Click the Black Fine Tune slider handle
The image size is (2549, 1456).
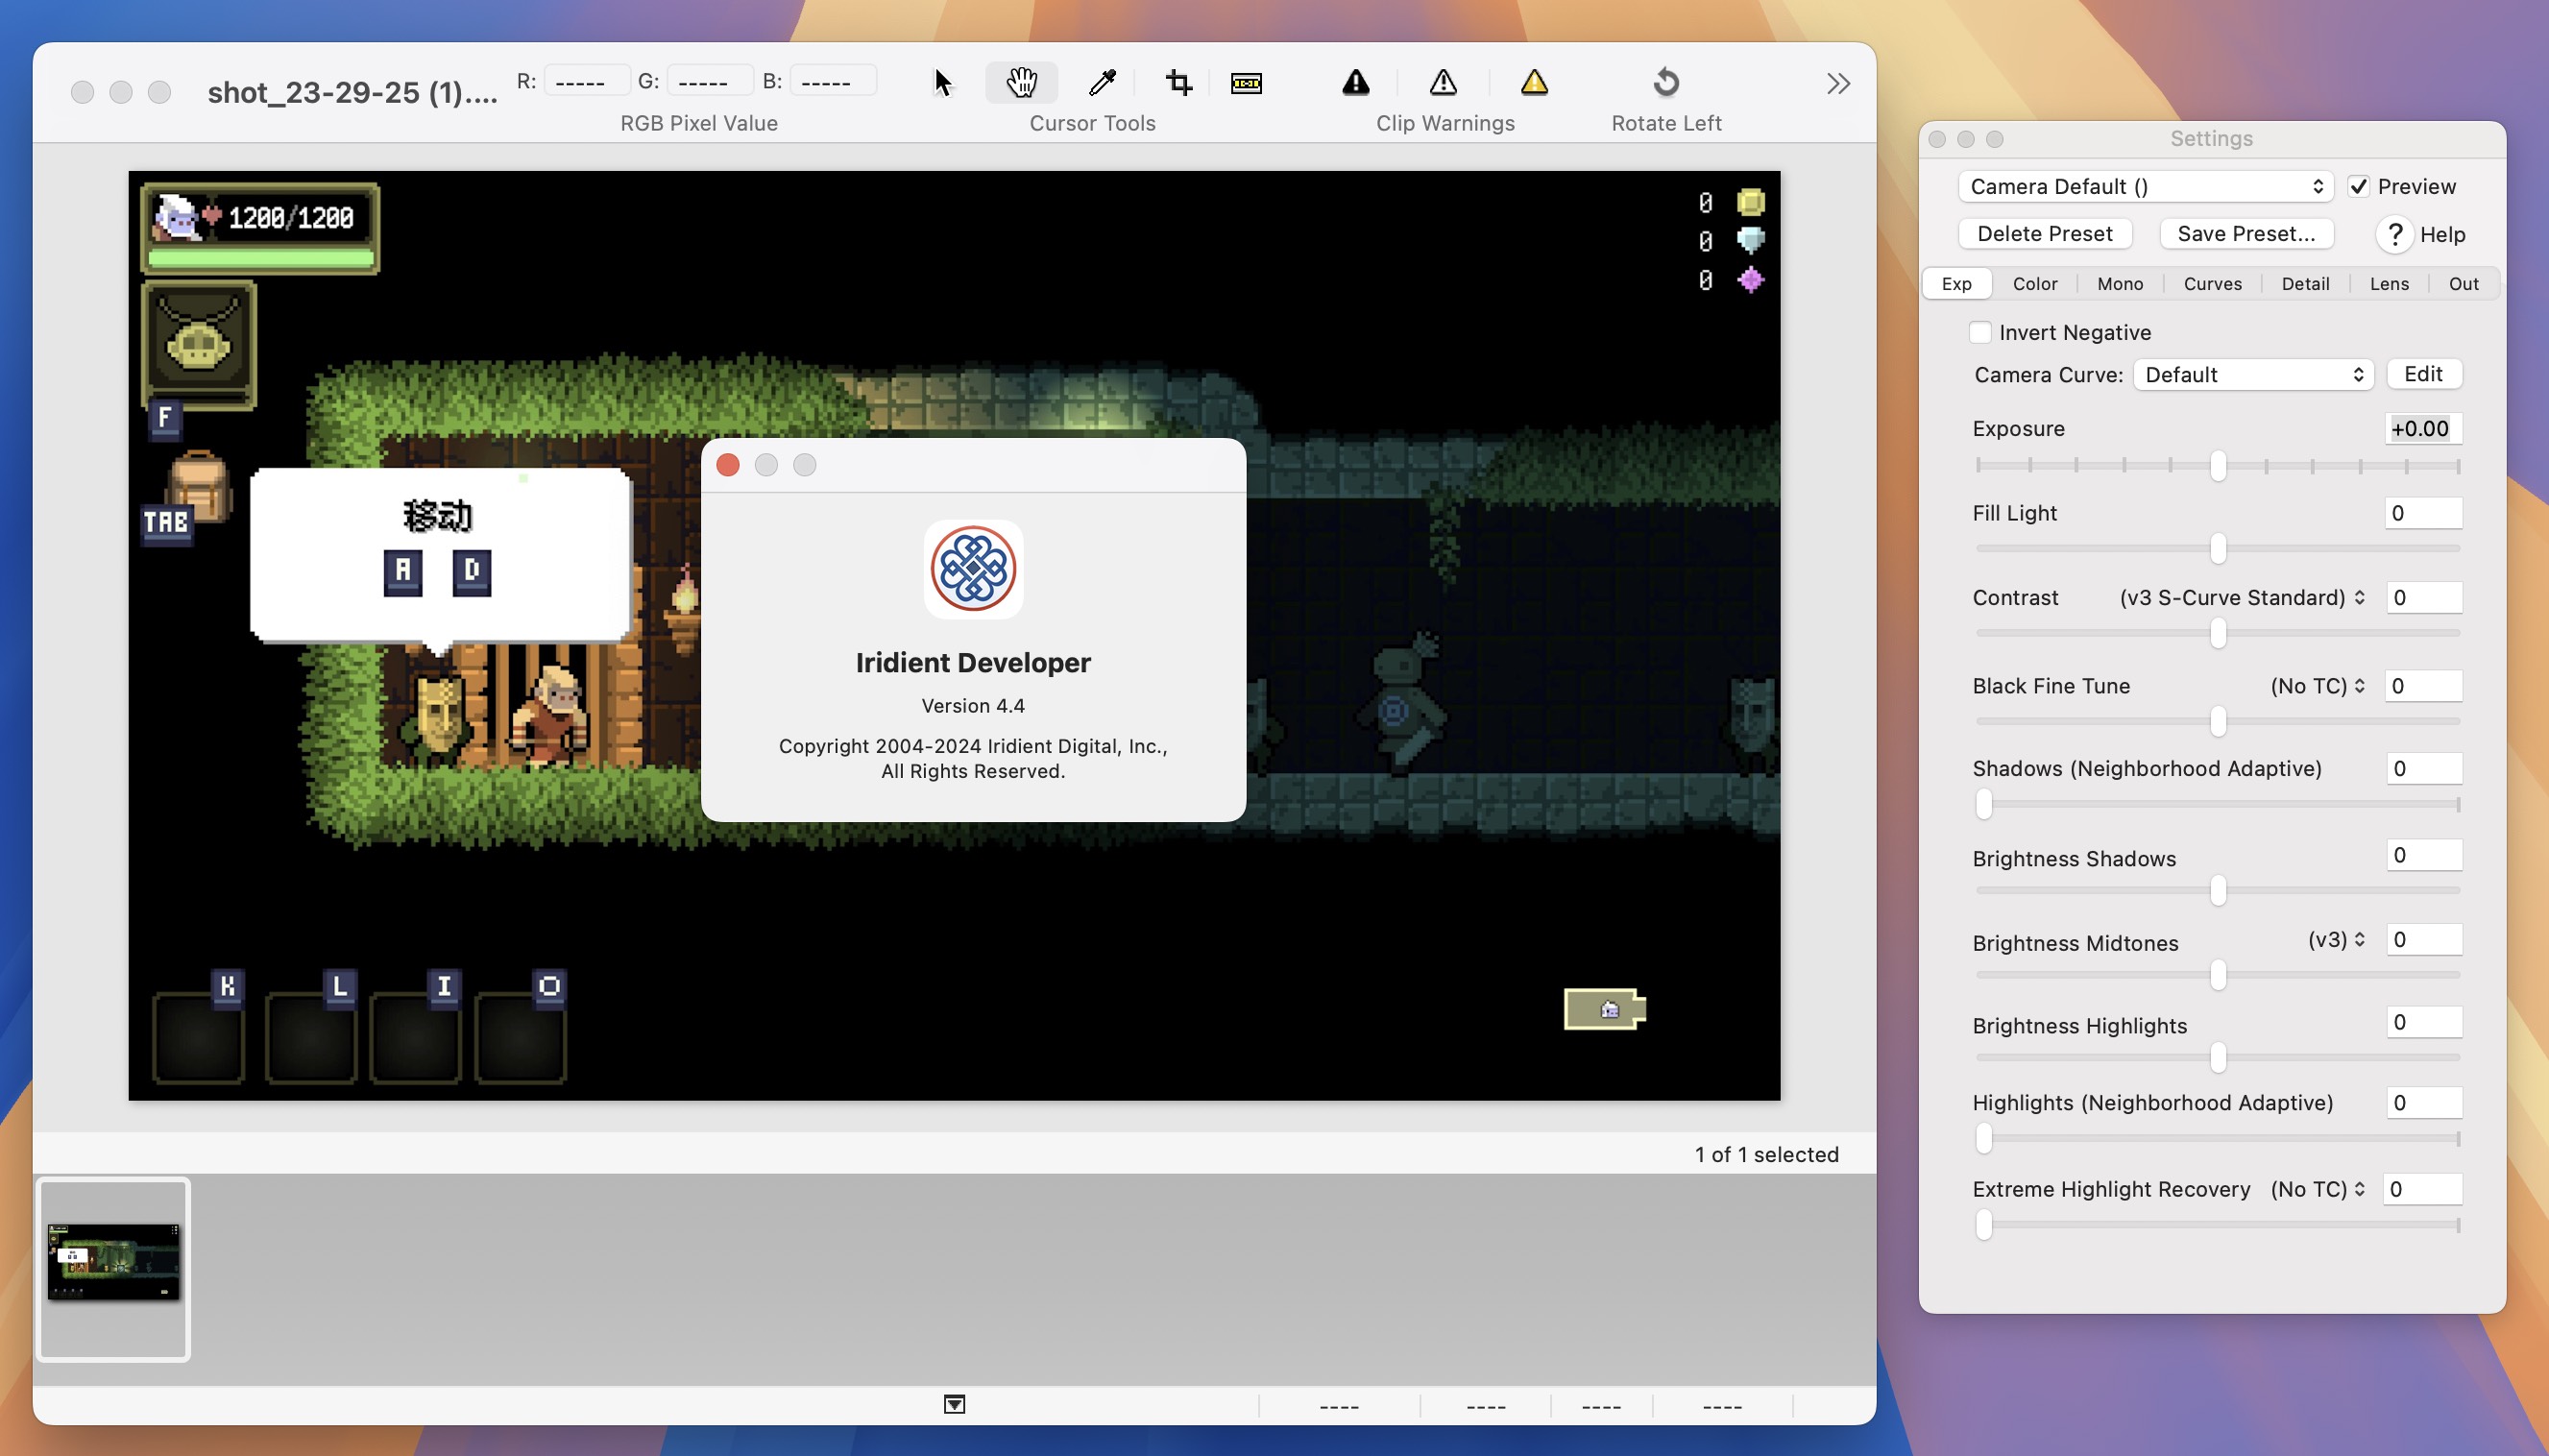point(2218,721)
